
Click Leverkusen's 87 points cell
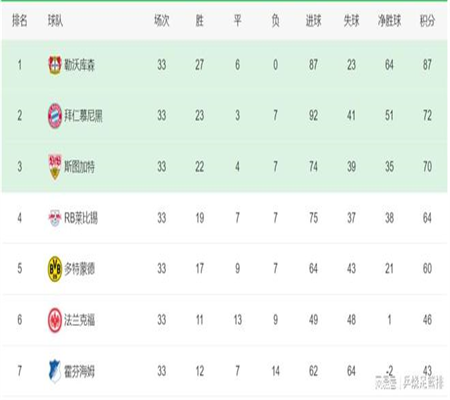pos(427,65)
